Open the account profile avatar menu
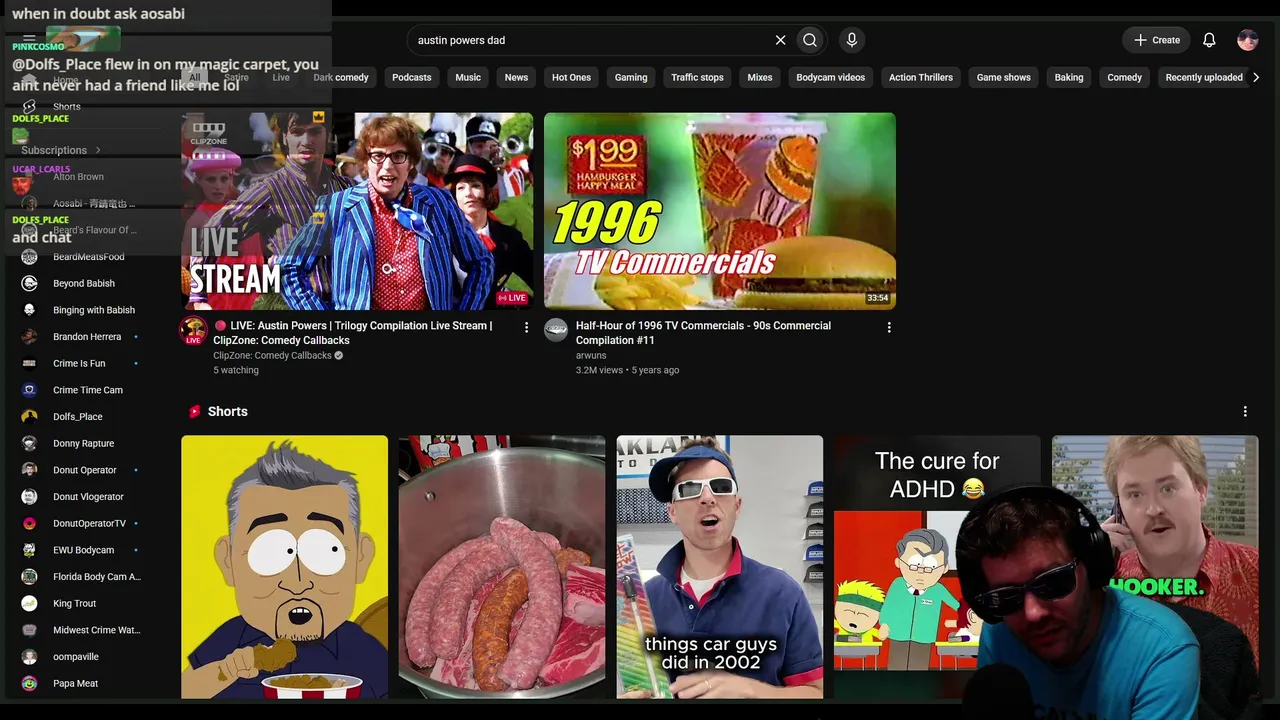Image resolution: width=1280 pixels, height=720 pixels. pos(1247,40)
